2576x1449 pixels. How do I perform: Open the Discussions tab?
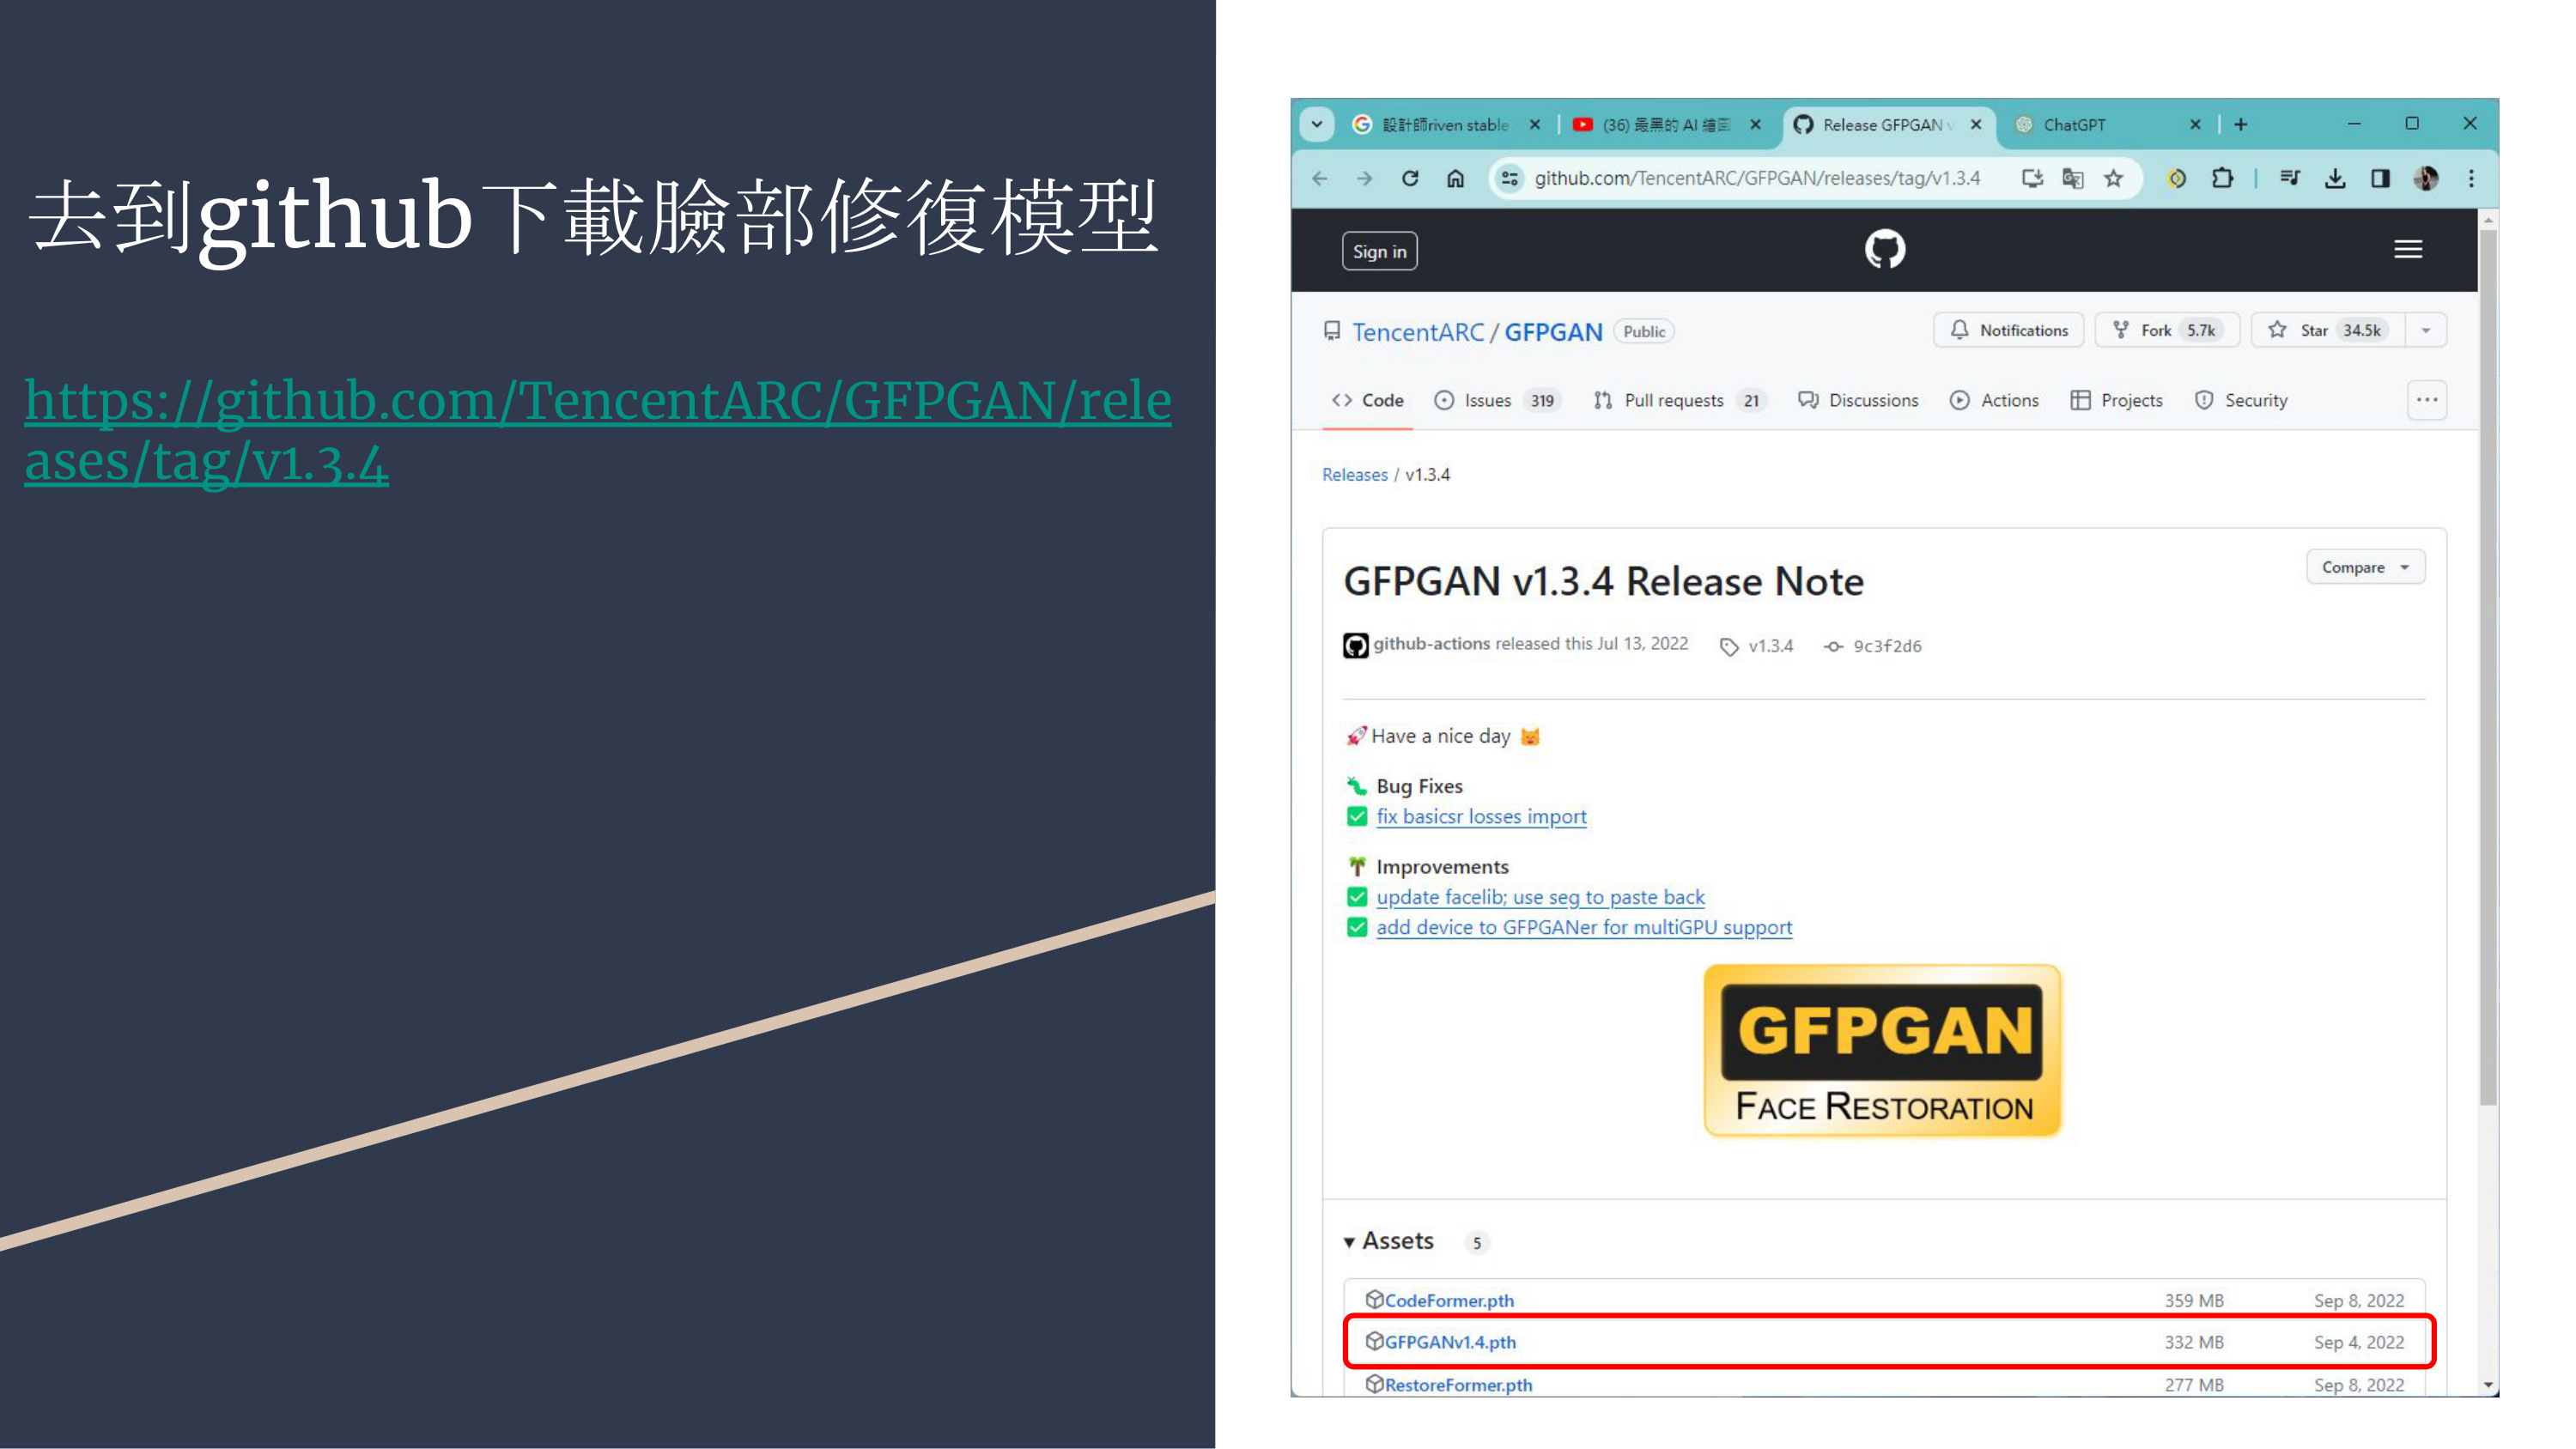tap(1858, 400)
